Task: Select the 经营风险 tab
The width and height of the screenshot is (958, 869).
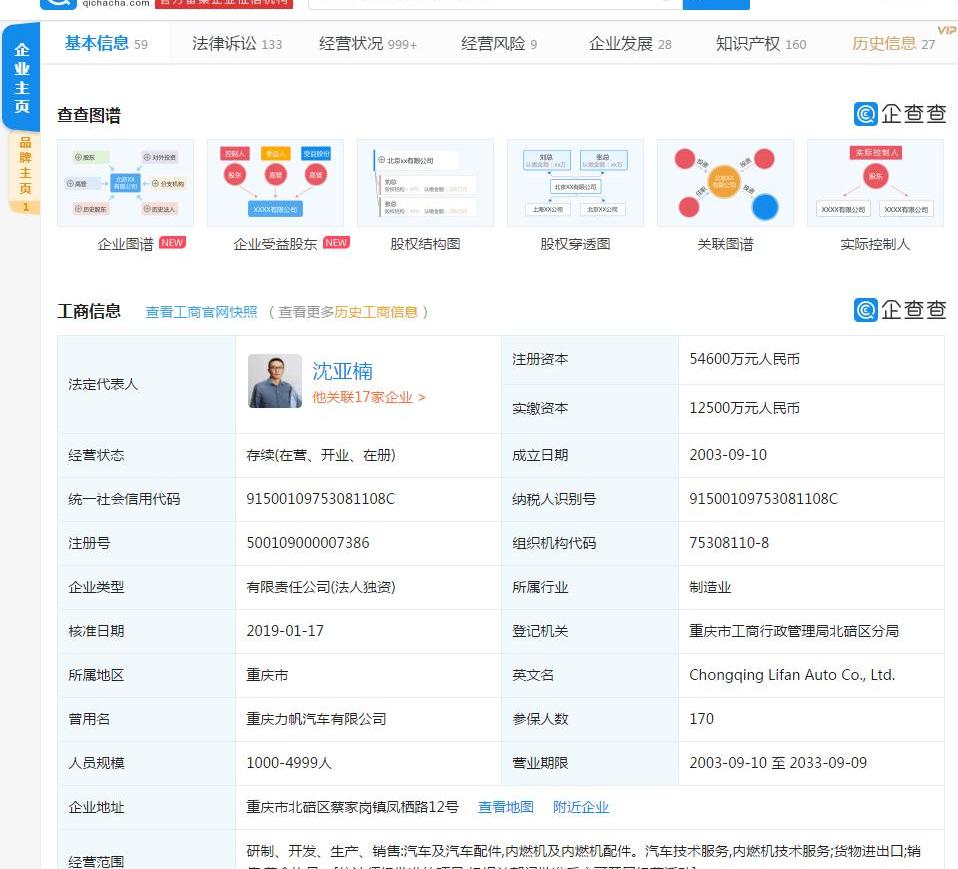Action: click(x=499, y=43)
